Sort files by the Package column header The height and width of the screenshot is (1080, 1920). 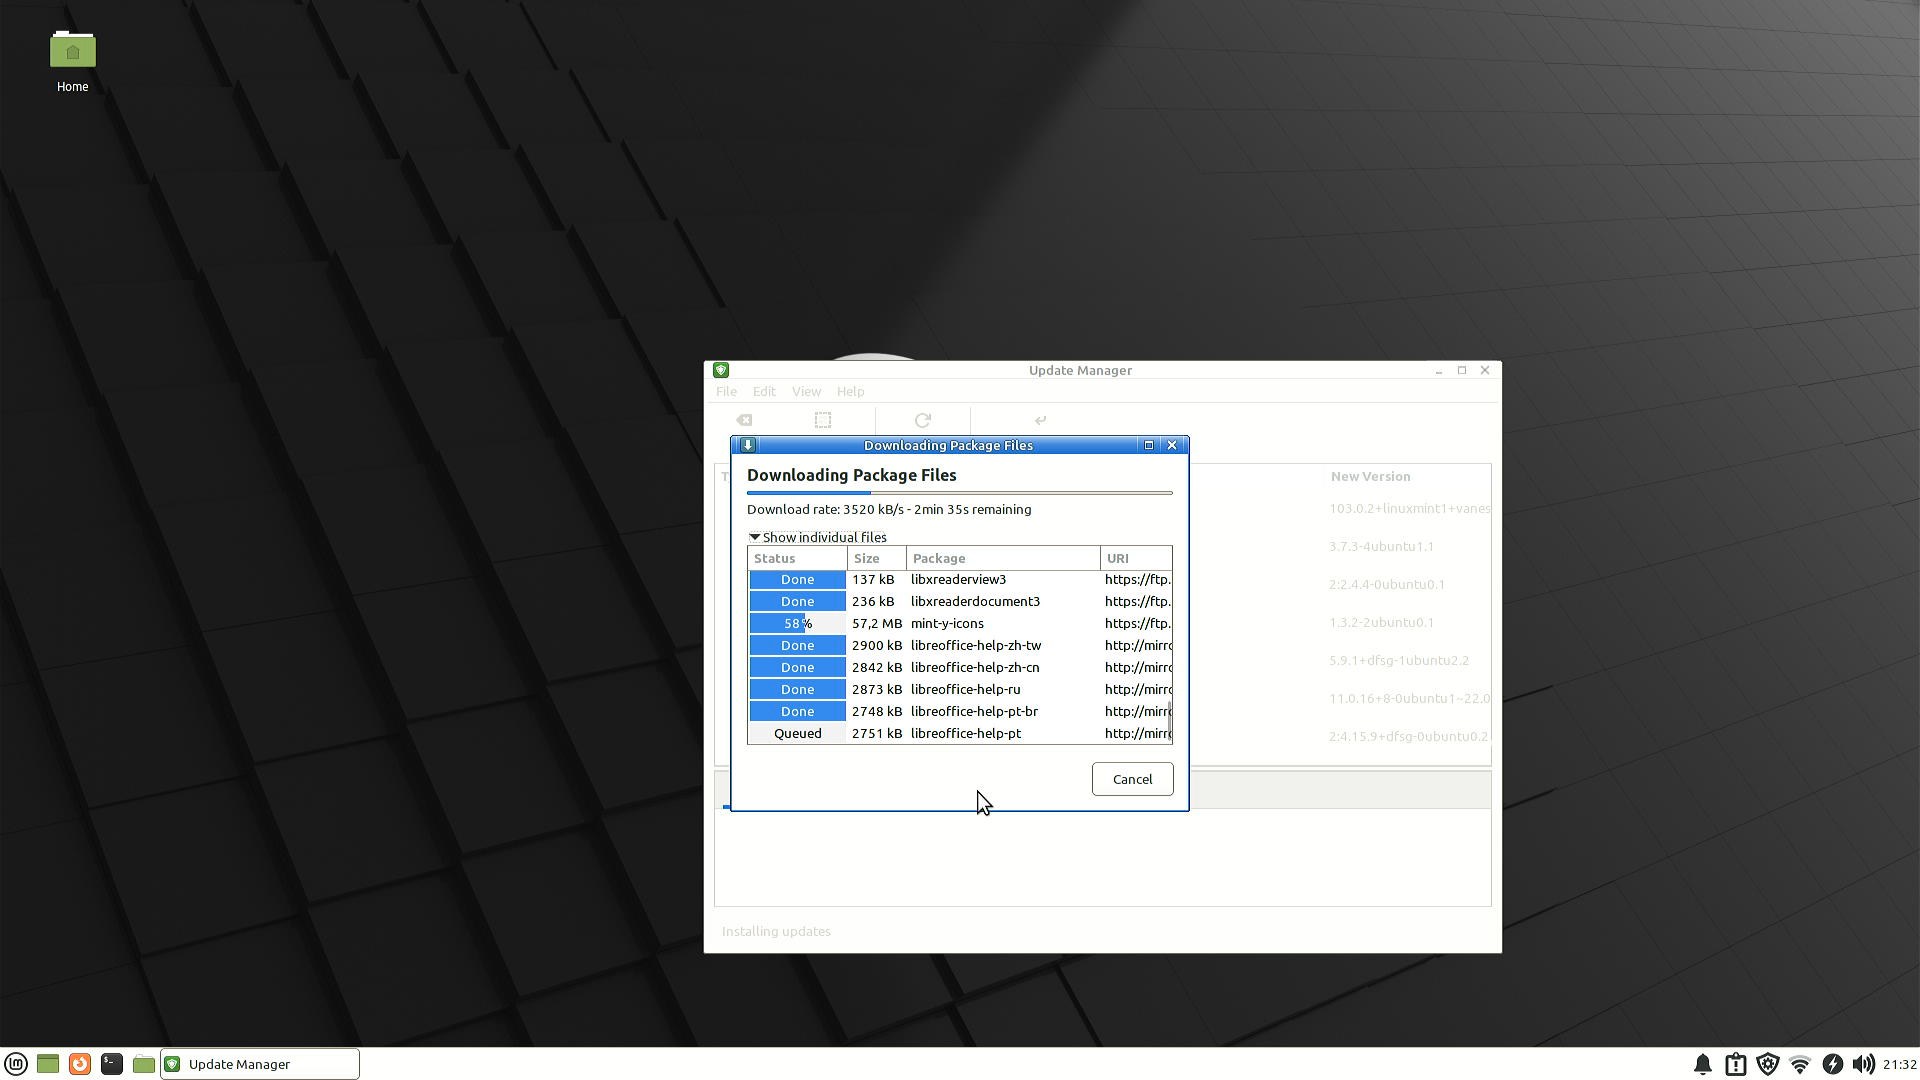[1002, 558]
